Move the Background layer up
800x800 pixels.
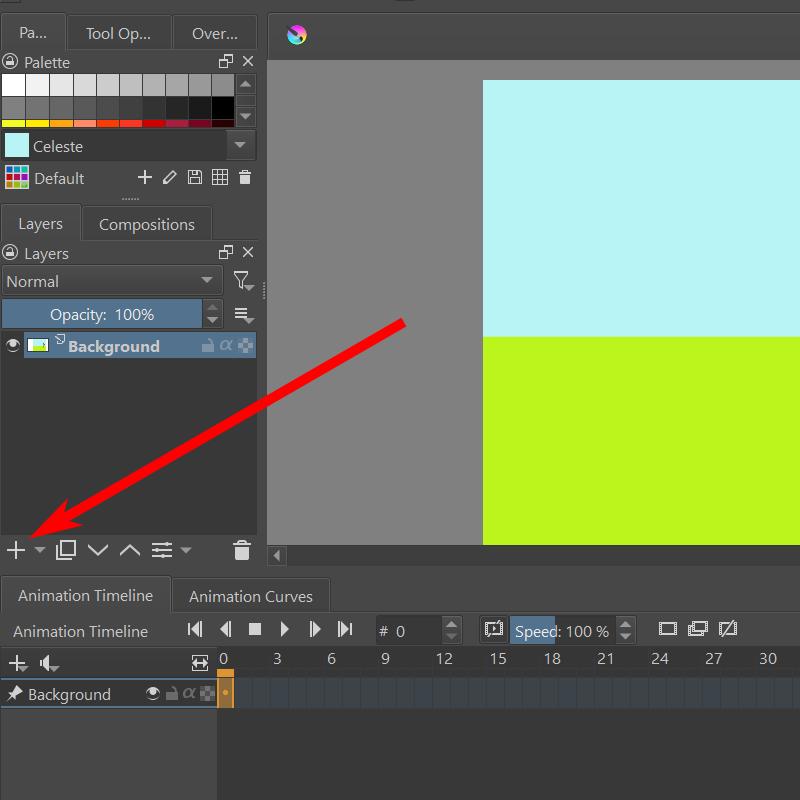tap(129, 549)
